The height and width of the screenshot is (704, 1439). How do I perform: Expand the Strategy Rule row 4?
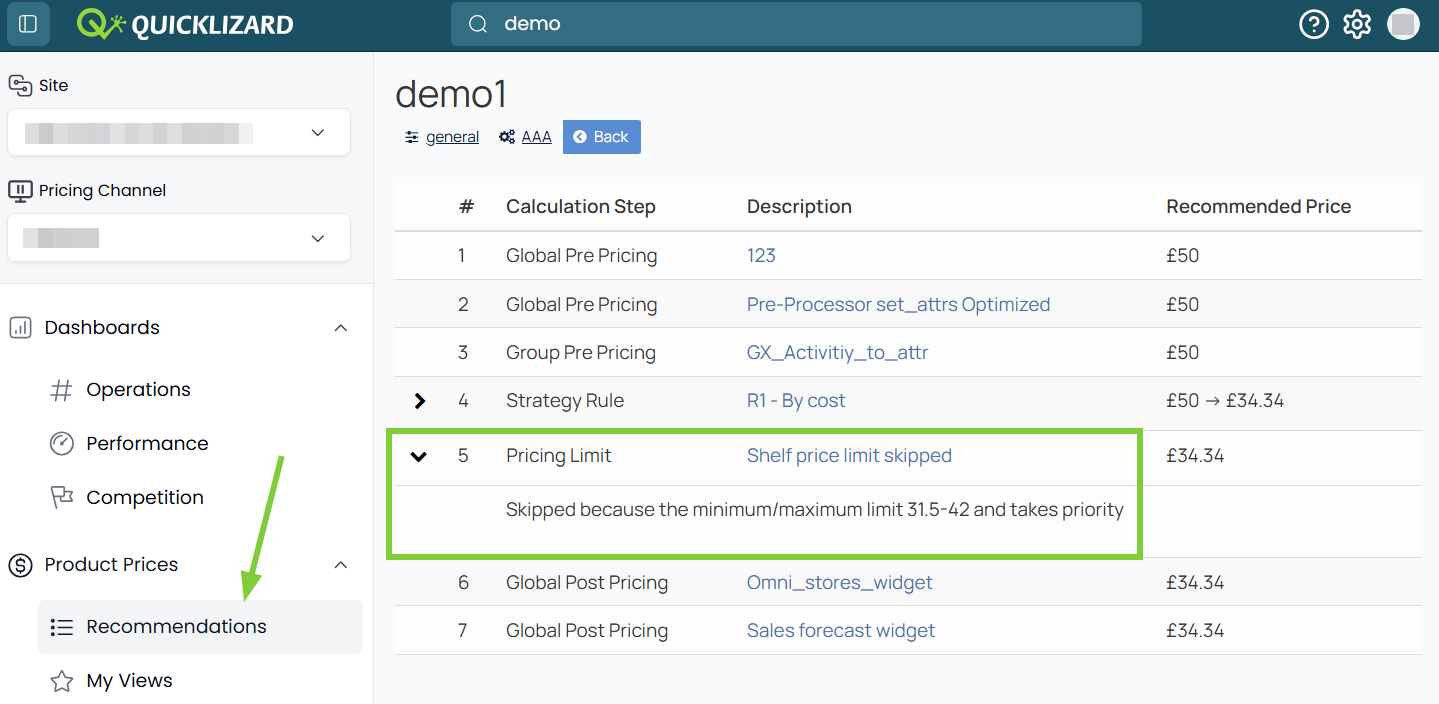pyautogui.click(x=420, y=401)
